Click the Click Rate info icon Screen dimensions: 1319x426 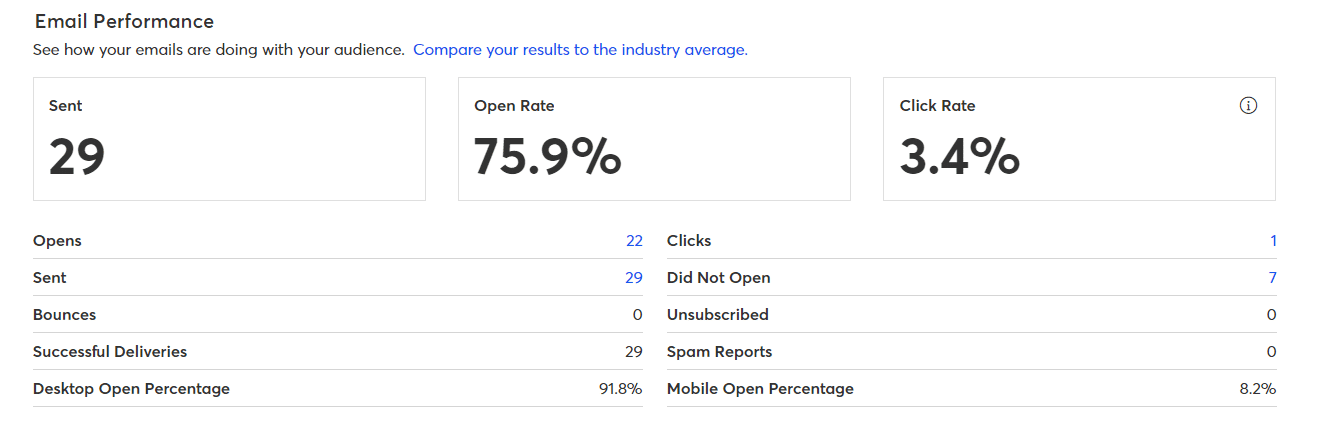tap(1248, 106)
